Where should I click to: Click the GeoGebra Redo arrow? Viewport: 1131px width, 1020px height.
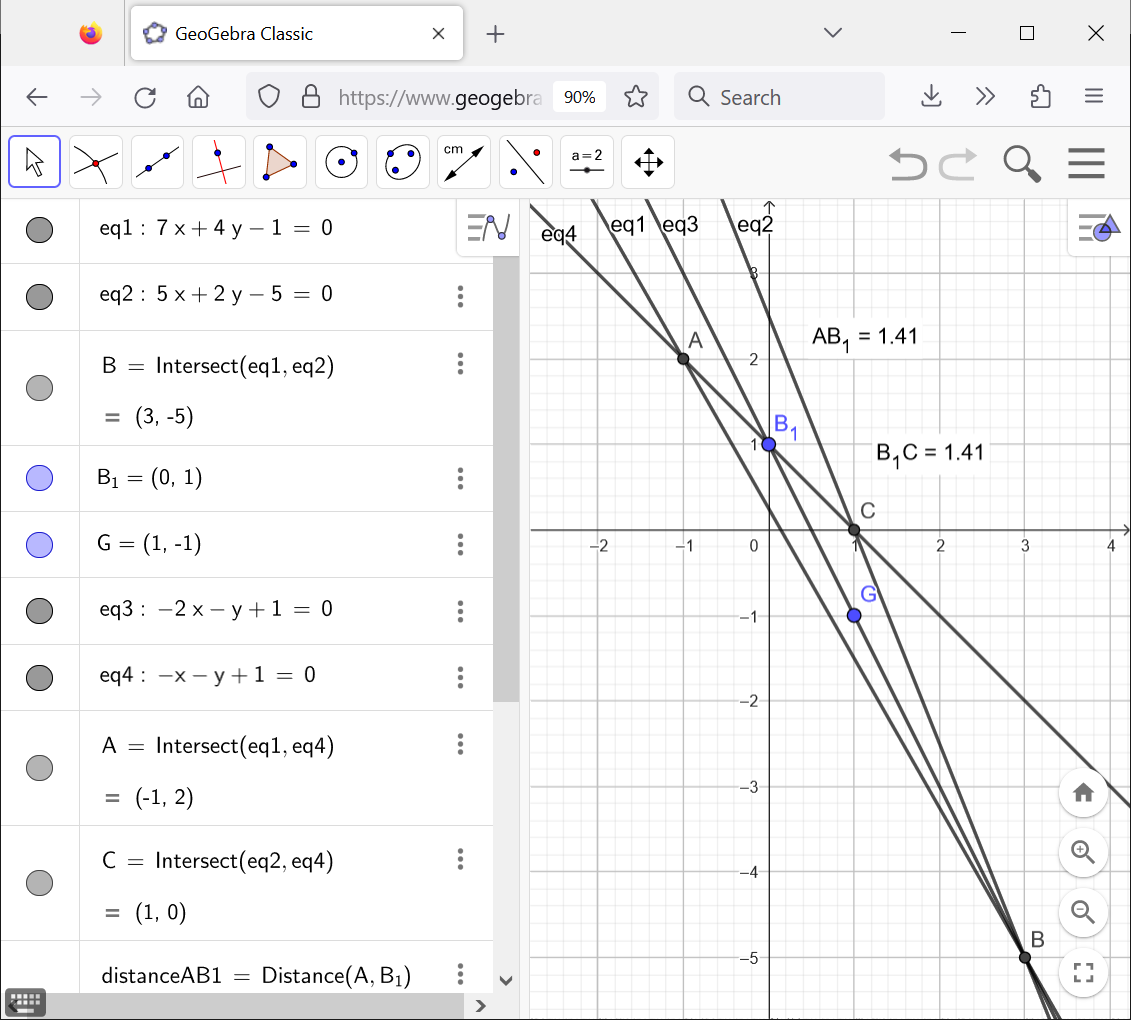coord(958,163)
